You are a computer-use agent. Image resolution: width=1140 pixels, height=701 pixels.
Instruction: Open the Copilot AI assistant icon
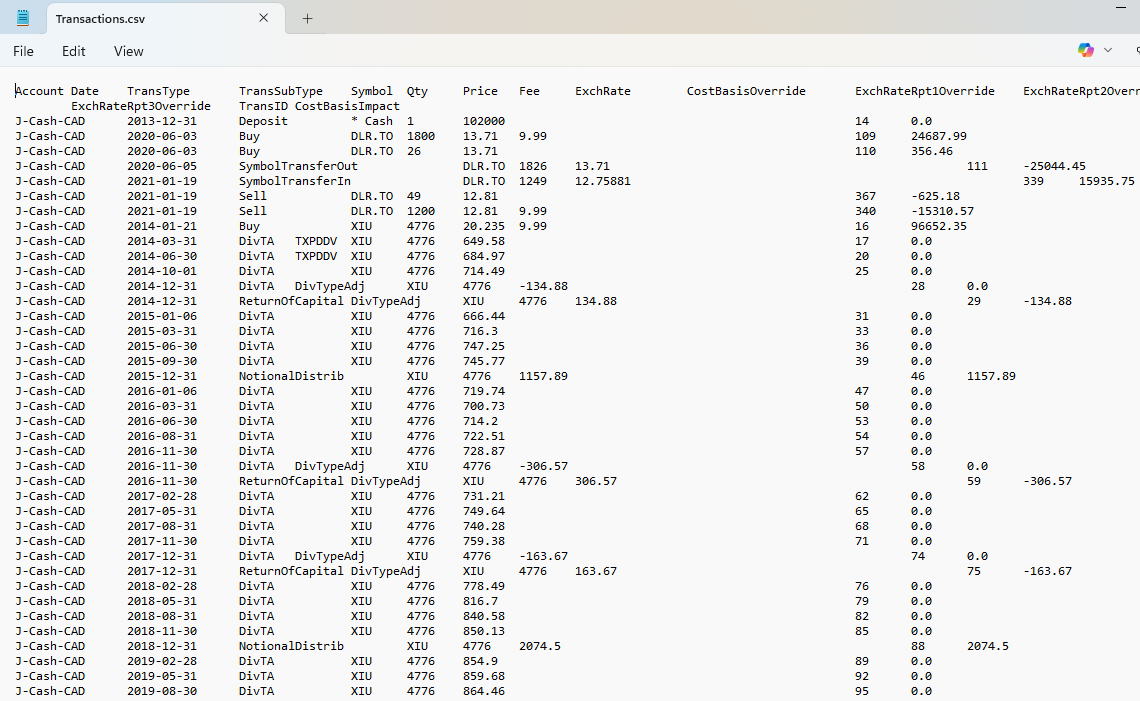[1085, 50]
